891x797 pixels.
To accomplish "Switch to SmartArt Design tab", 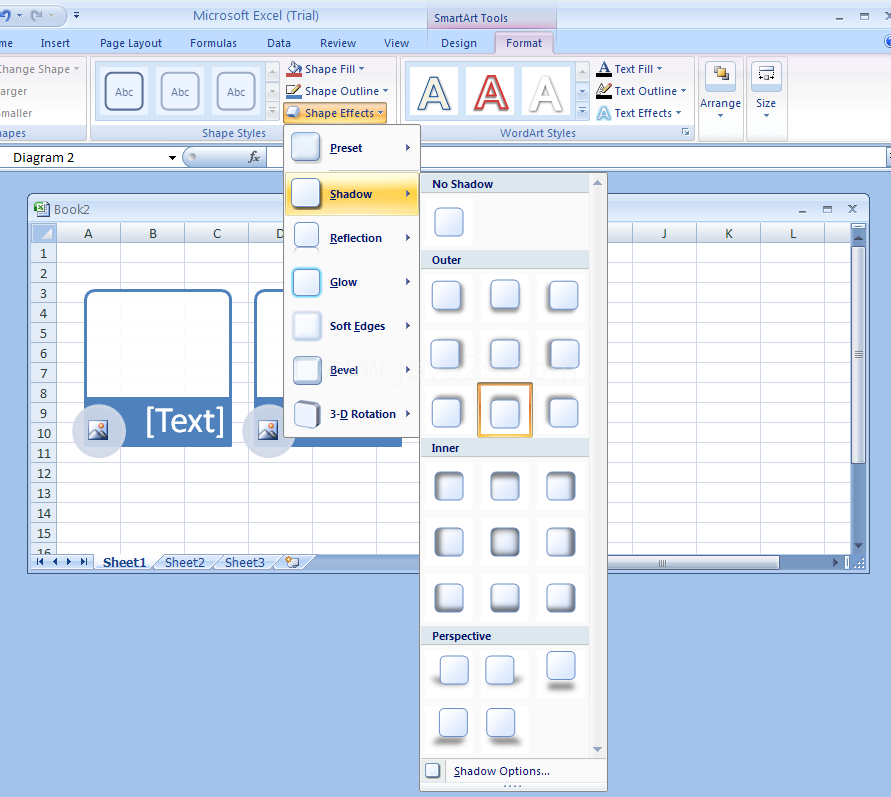I will pyautogui.click(x=459, y=43).
